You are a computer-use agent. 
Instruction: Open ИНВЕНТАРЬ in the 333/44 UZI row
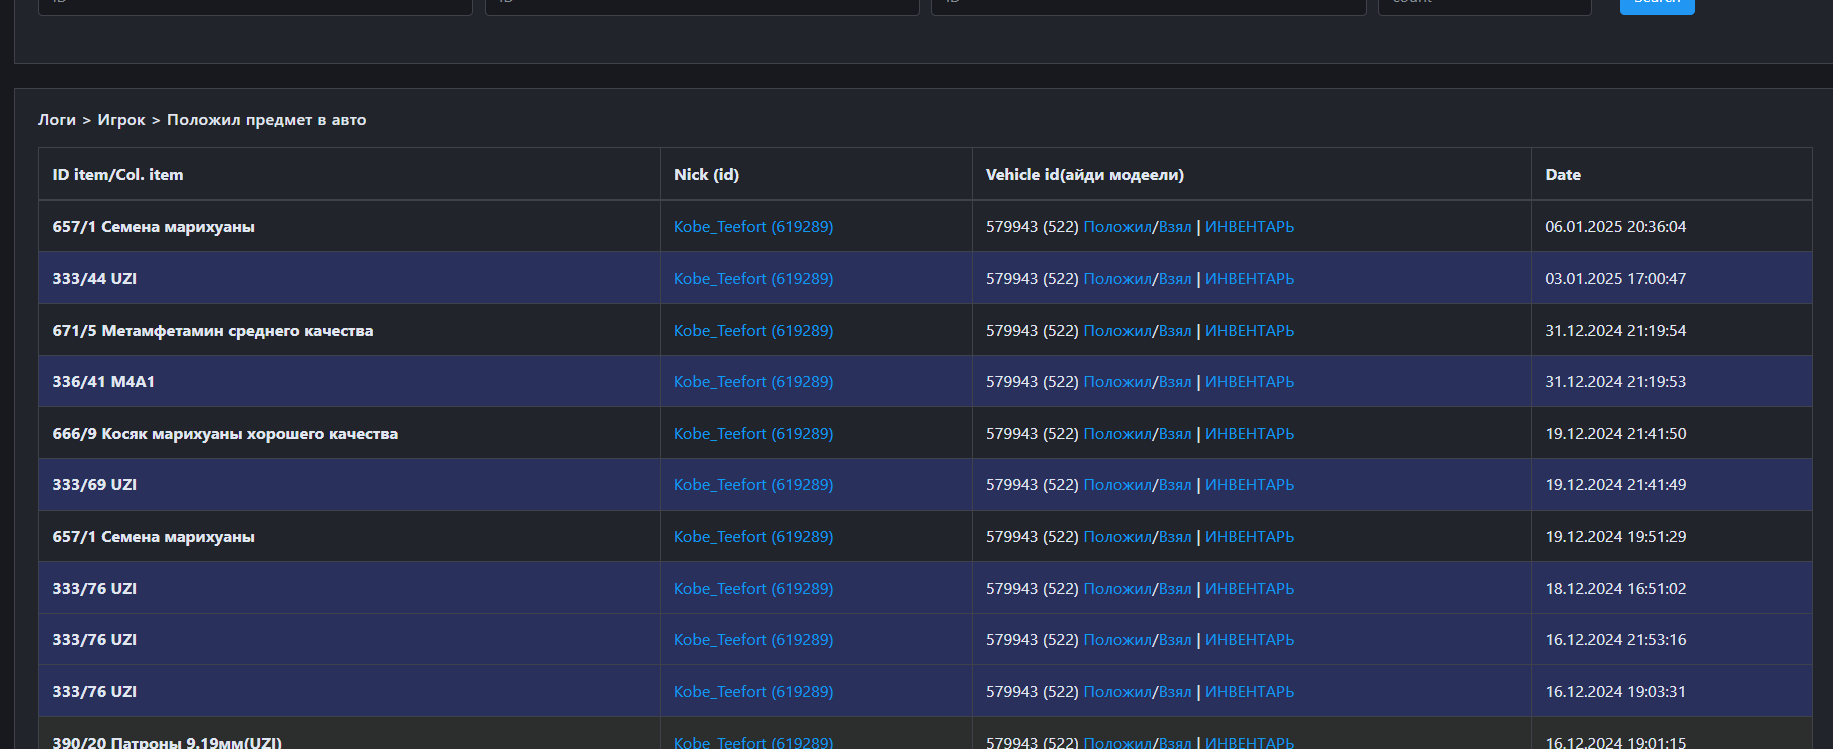(1249, 279)
